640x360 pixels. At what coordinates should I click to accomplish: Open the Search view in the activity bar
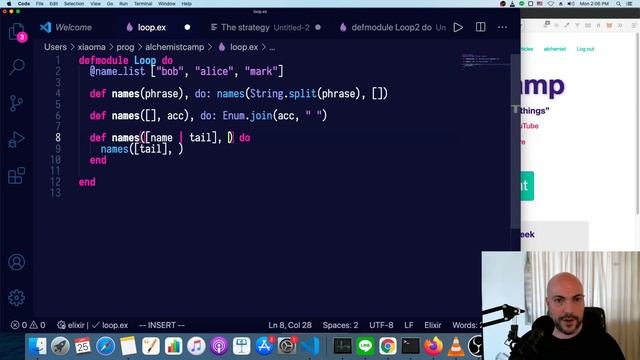17,67
